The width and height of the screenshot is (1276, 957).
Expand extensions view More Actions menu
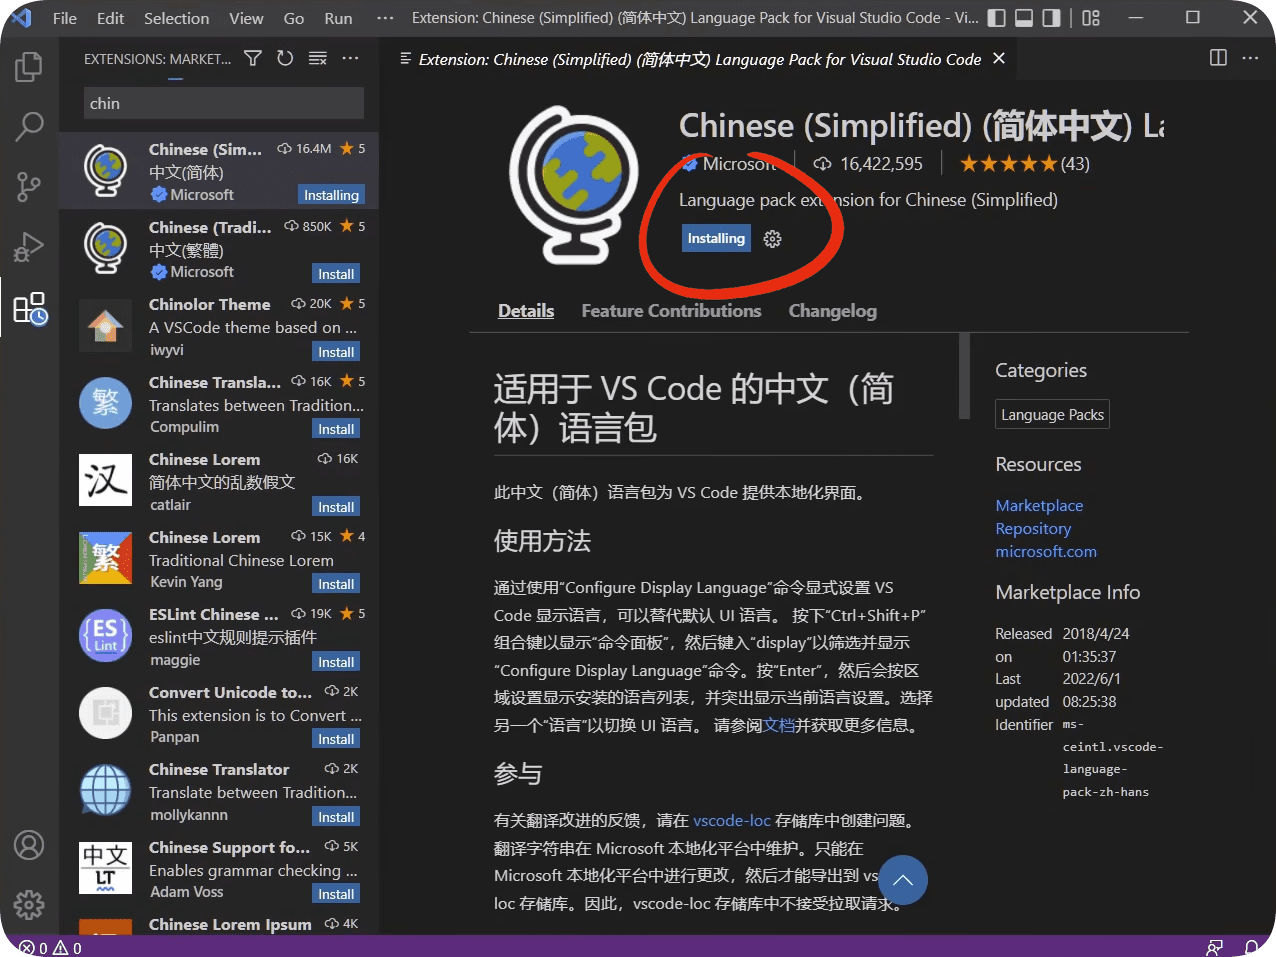click(x=350, y=59)
